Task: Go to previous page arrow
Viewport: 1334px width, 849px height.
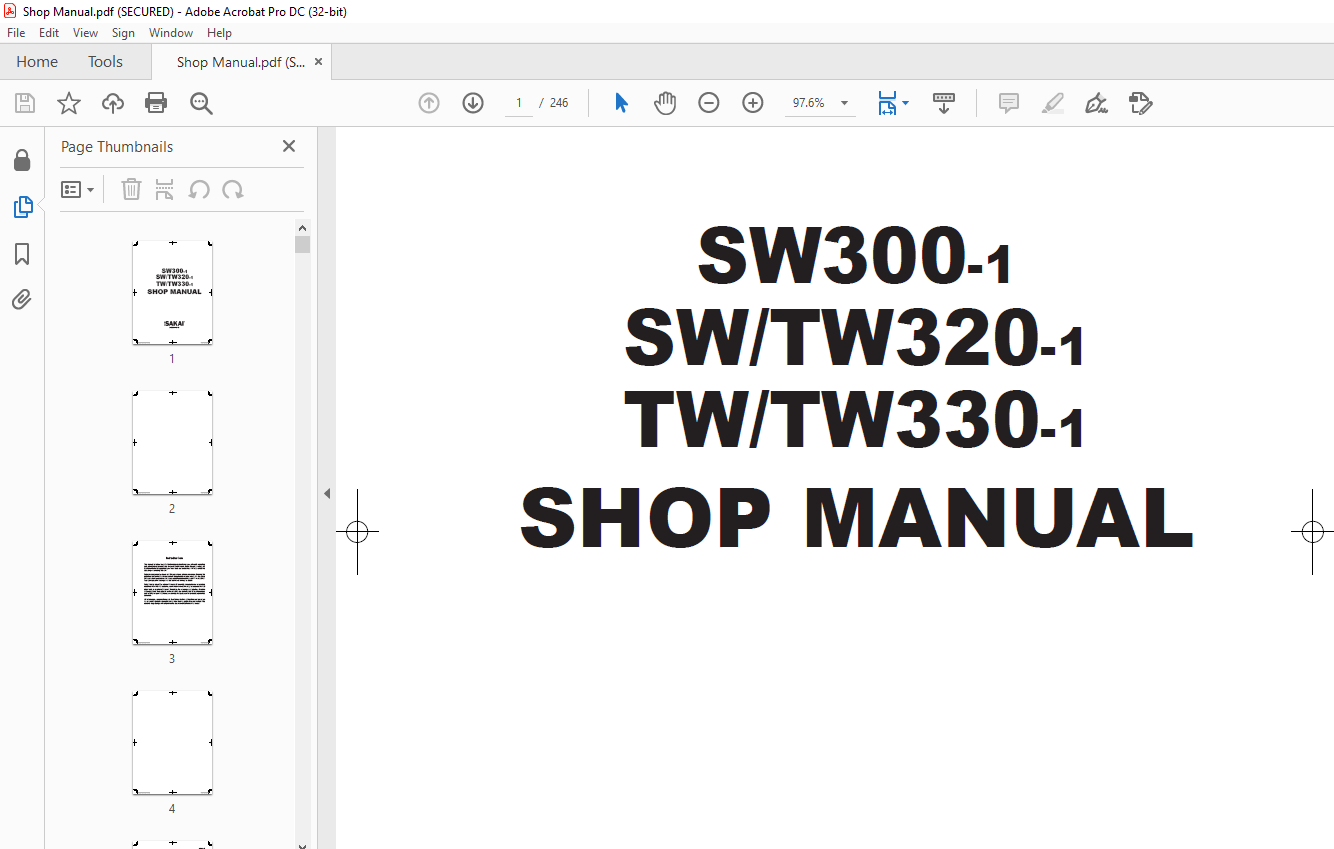Action: (x=429, y=103)
